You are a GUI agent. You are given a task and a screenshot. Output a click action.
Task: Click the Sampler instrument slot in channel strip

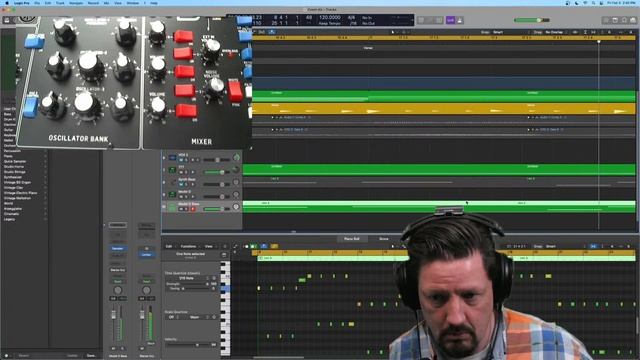[x=118, y=249]
